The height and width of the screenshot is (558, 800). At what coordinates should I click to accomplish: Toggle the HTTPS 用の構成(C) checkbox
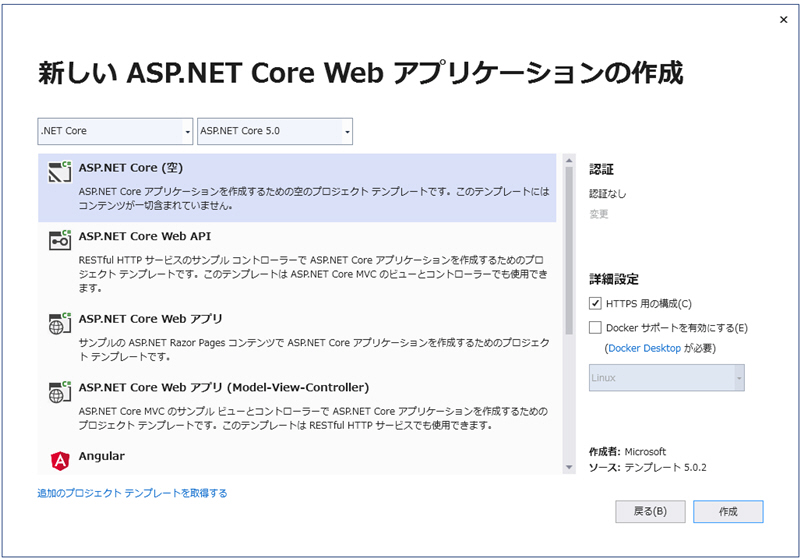(x=595, y=303)
